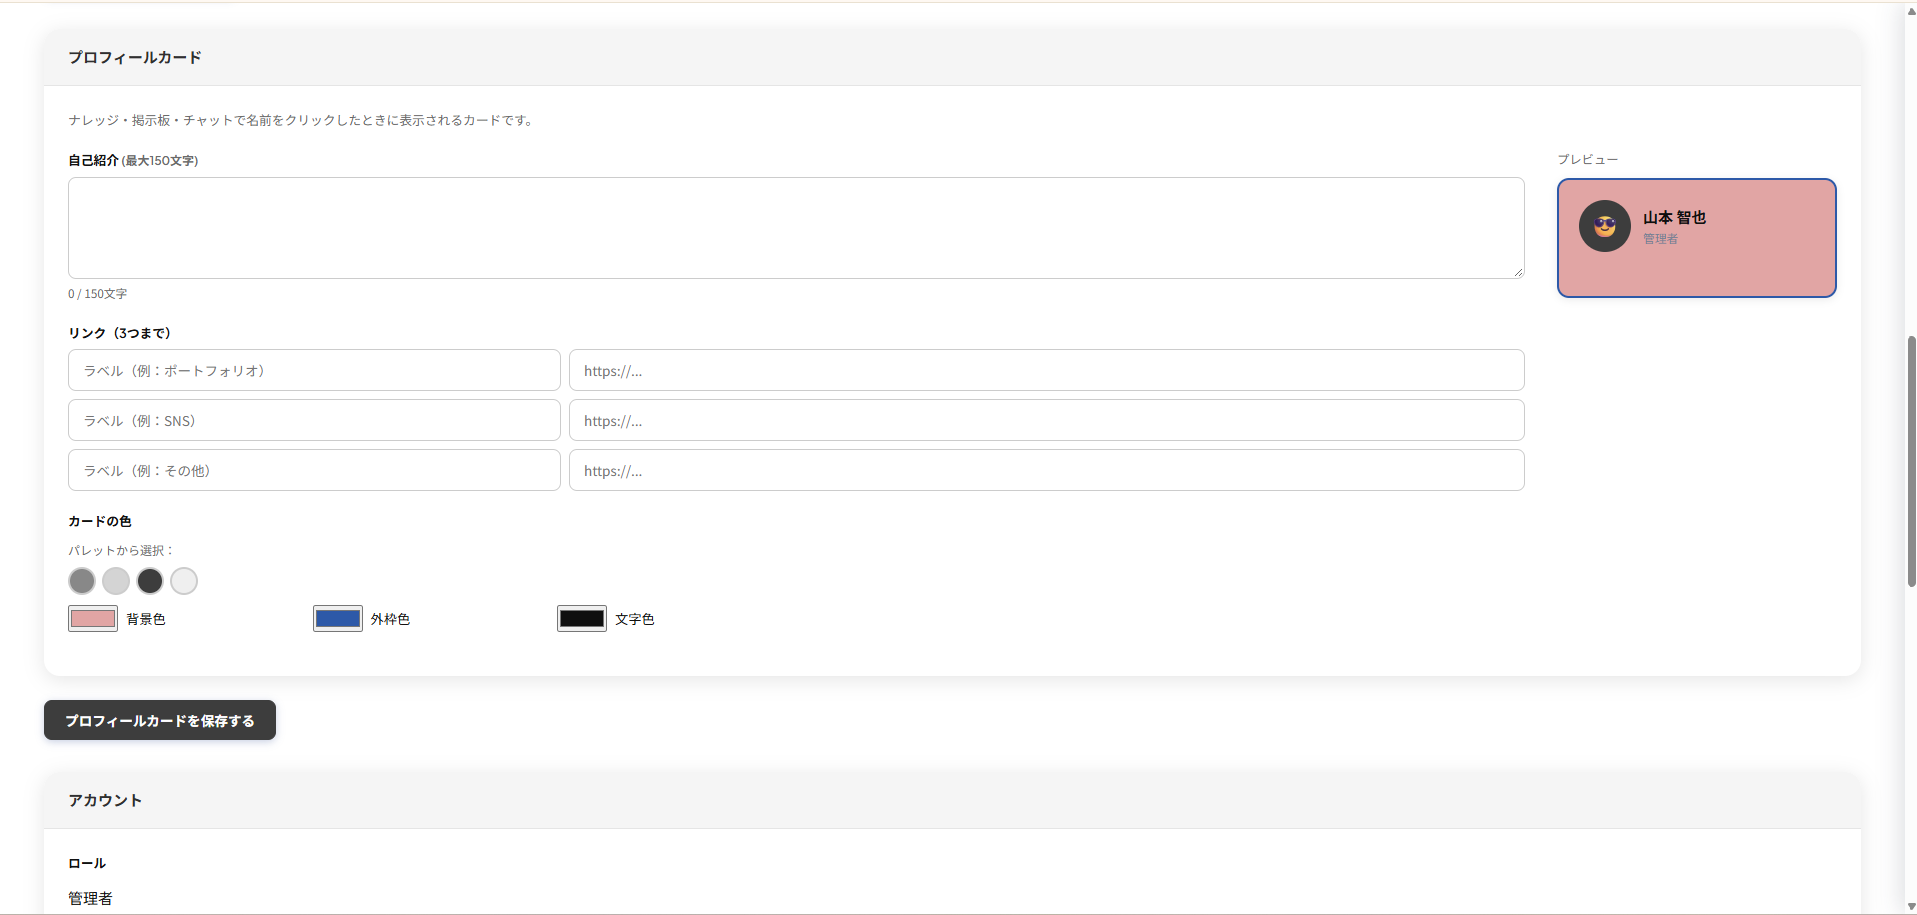Open the black 文字色 color picker
Screen dimensions: 1917x915
[582, 618]
